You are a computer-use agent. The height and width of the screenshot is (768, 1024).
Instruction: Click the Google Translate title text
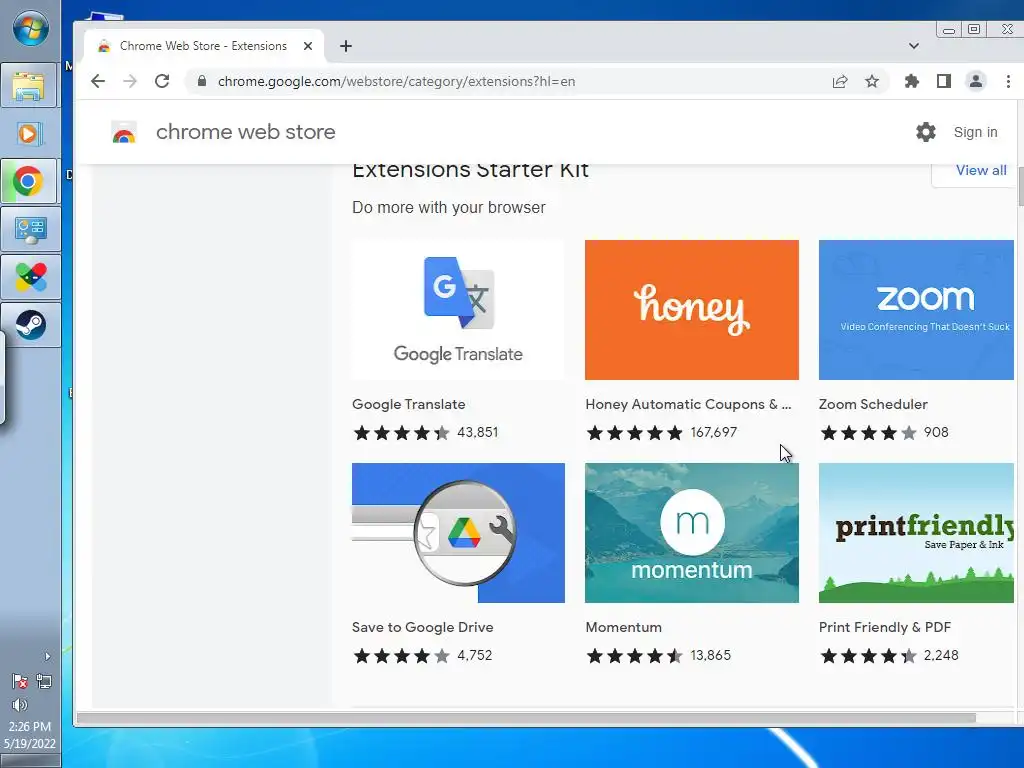408,404
